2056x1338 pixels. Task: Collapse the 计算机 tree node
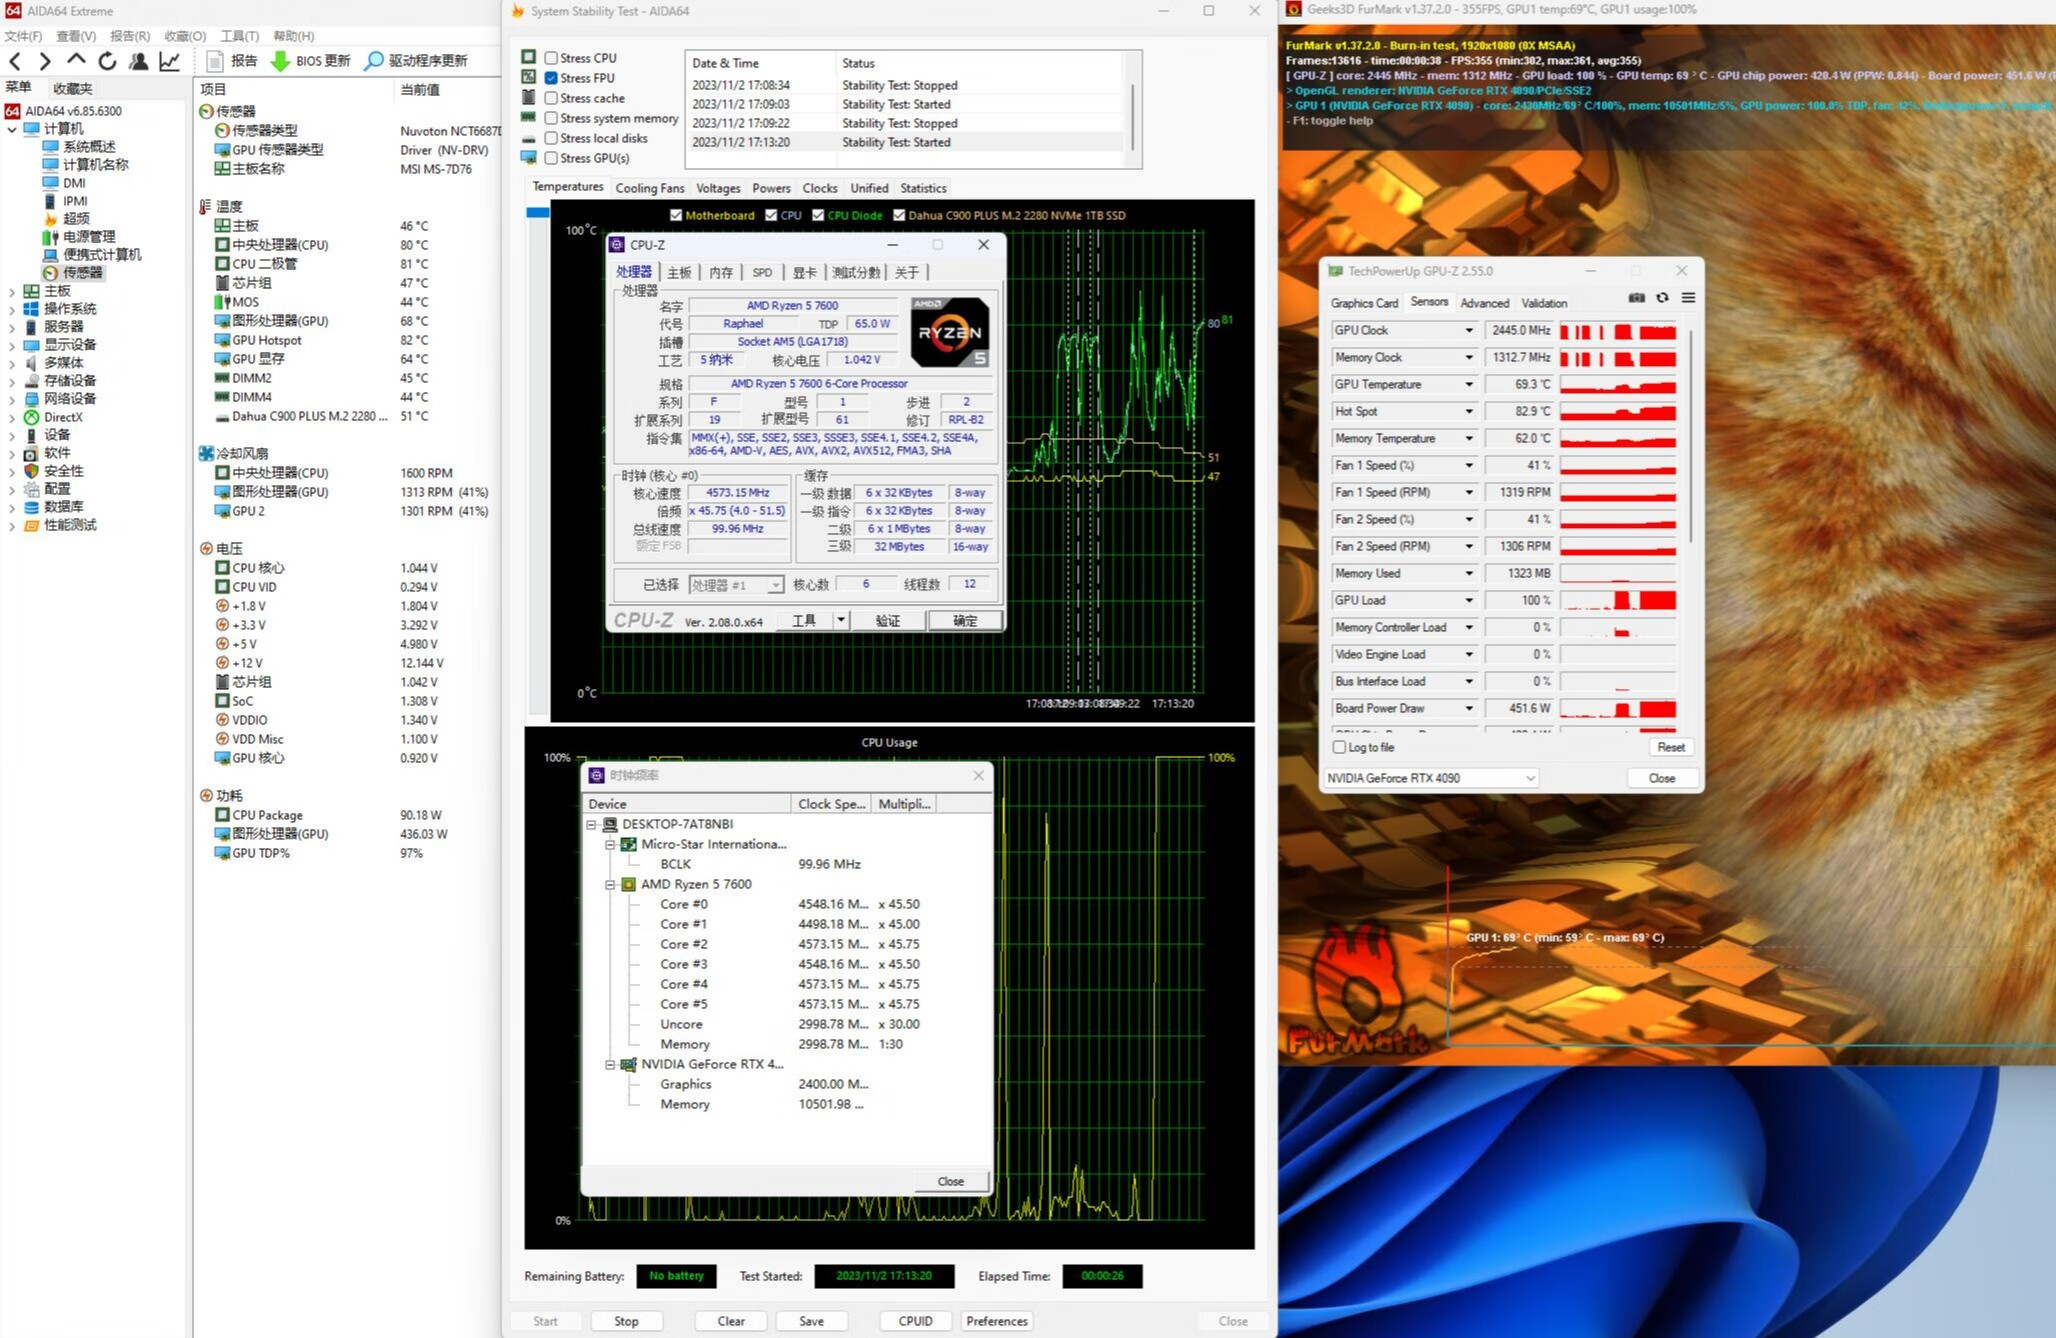pyautogui.click(x=12, y=129)
